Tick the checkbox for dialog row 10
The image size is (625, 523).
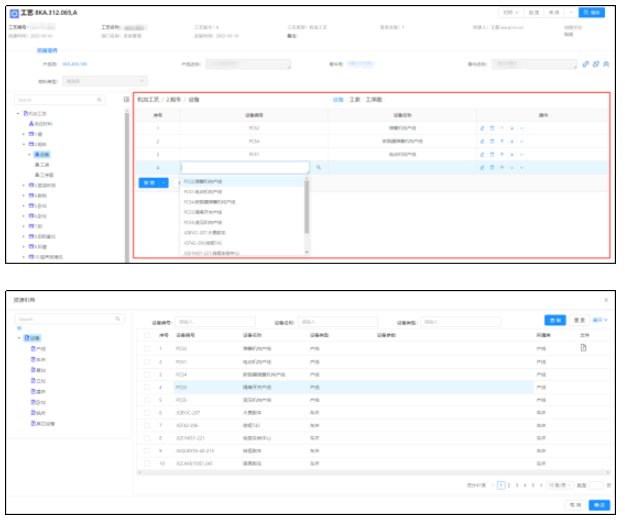pyautogui.click(x=146, y=463)
